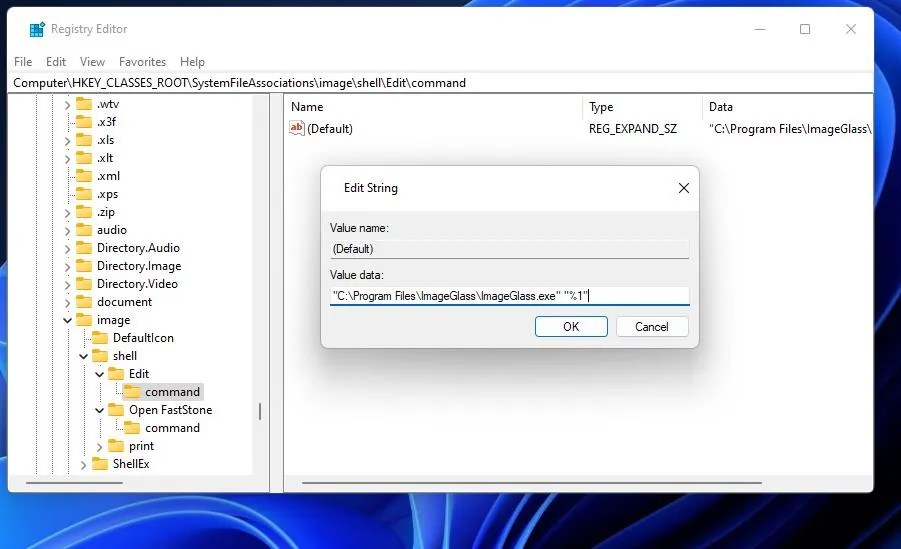This screenshot has height=549, width=901.
Task: Click the .wtv folder icon
Action: pyautogui.click(x=84, y=103)
